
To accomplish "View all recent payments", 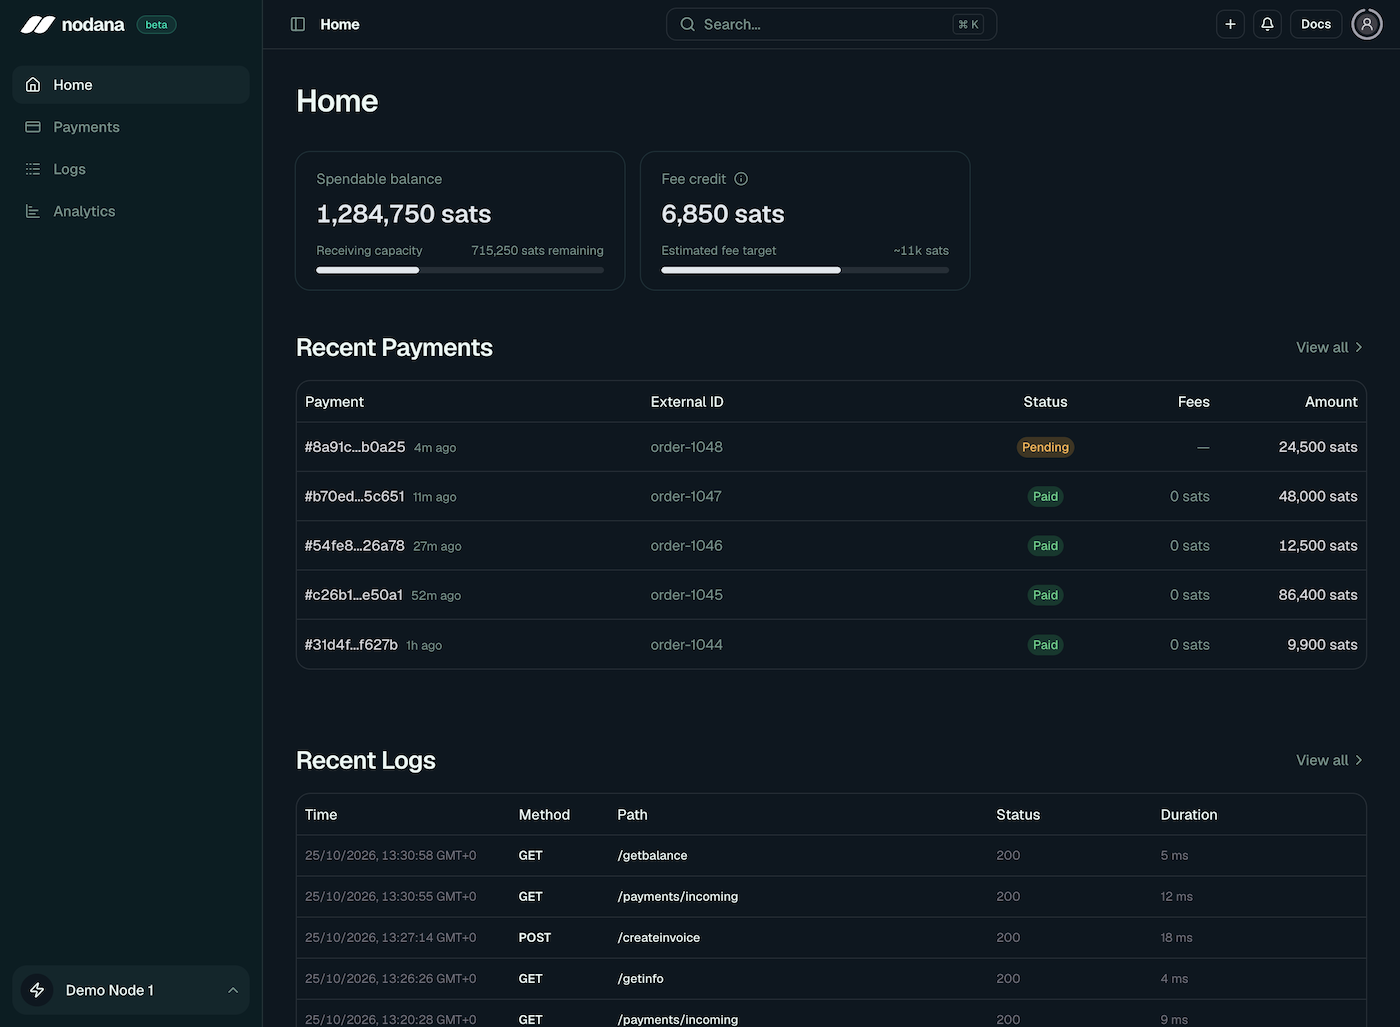I will point(1330,347).
